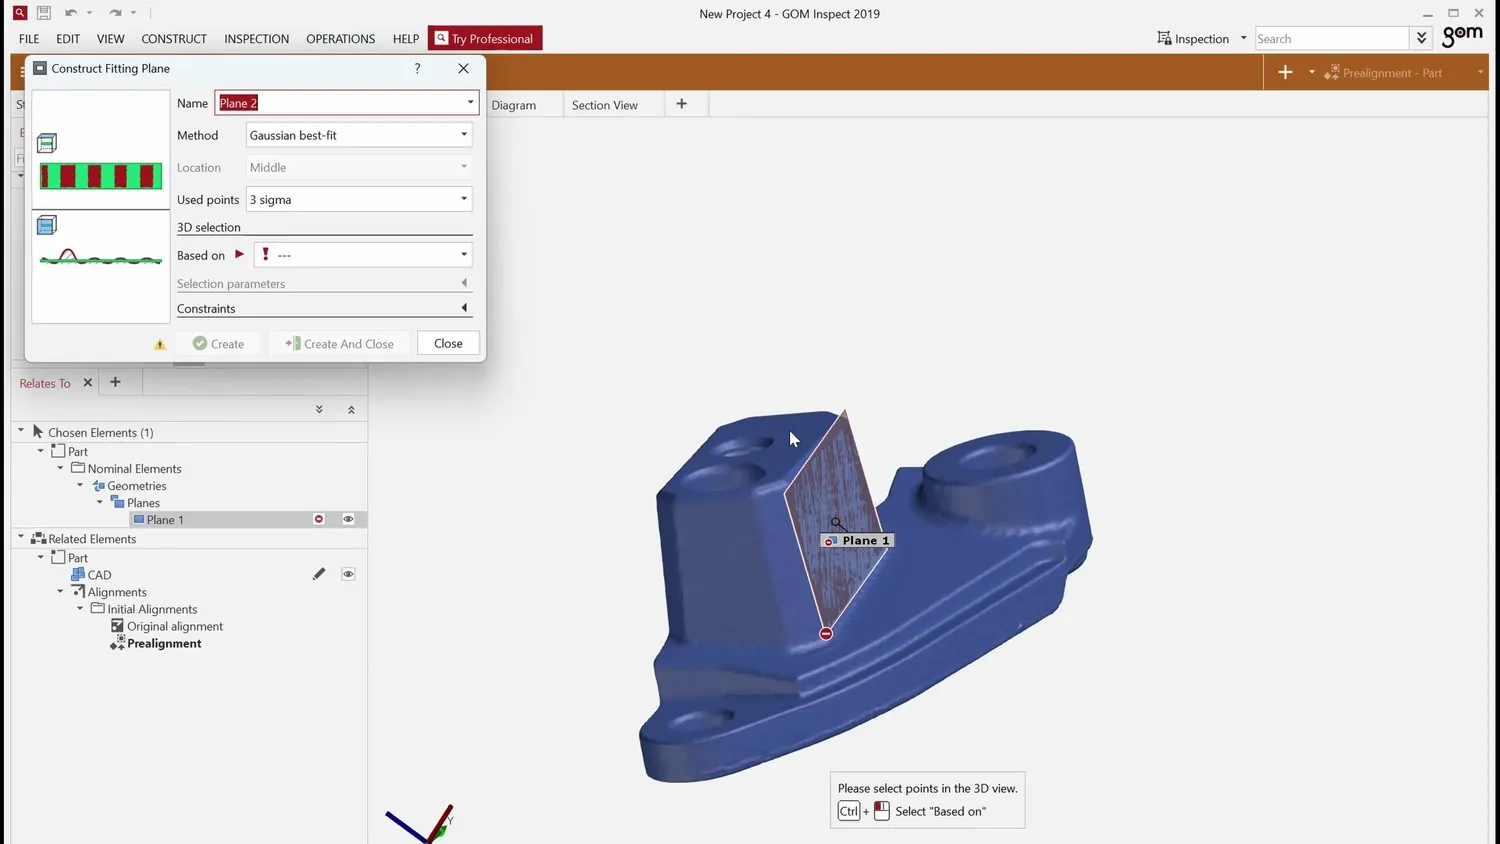Screen dimensions: 1500x844
Task: Open the Based on selection dropdown
Action: pyautogui.click(x=362, y=255)
